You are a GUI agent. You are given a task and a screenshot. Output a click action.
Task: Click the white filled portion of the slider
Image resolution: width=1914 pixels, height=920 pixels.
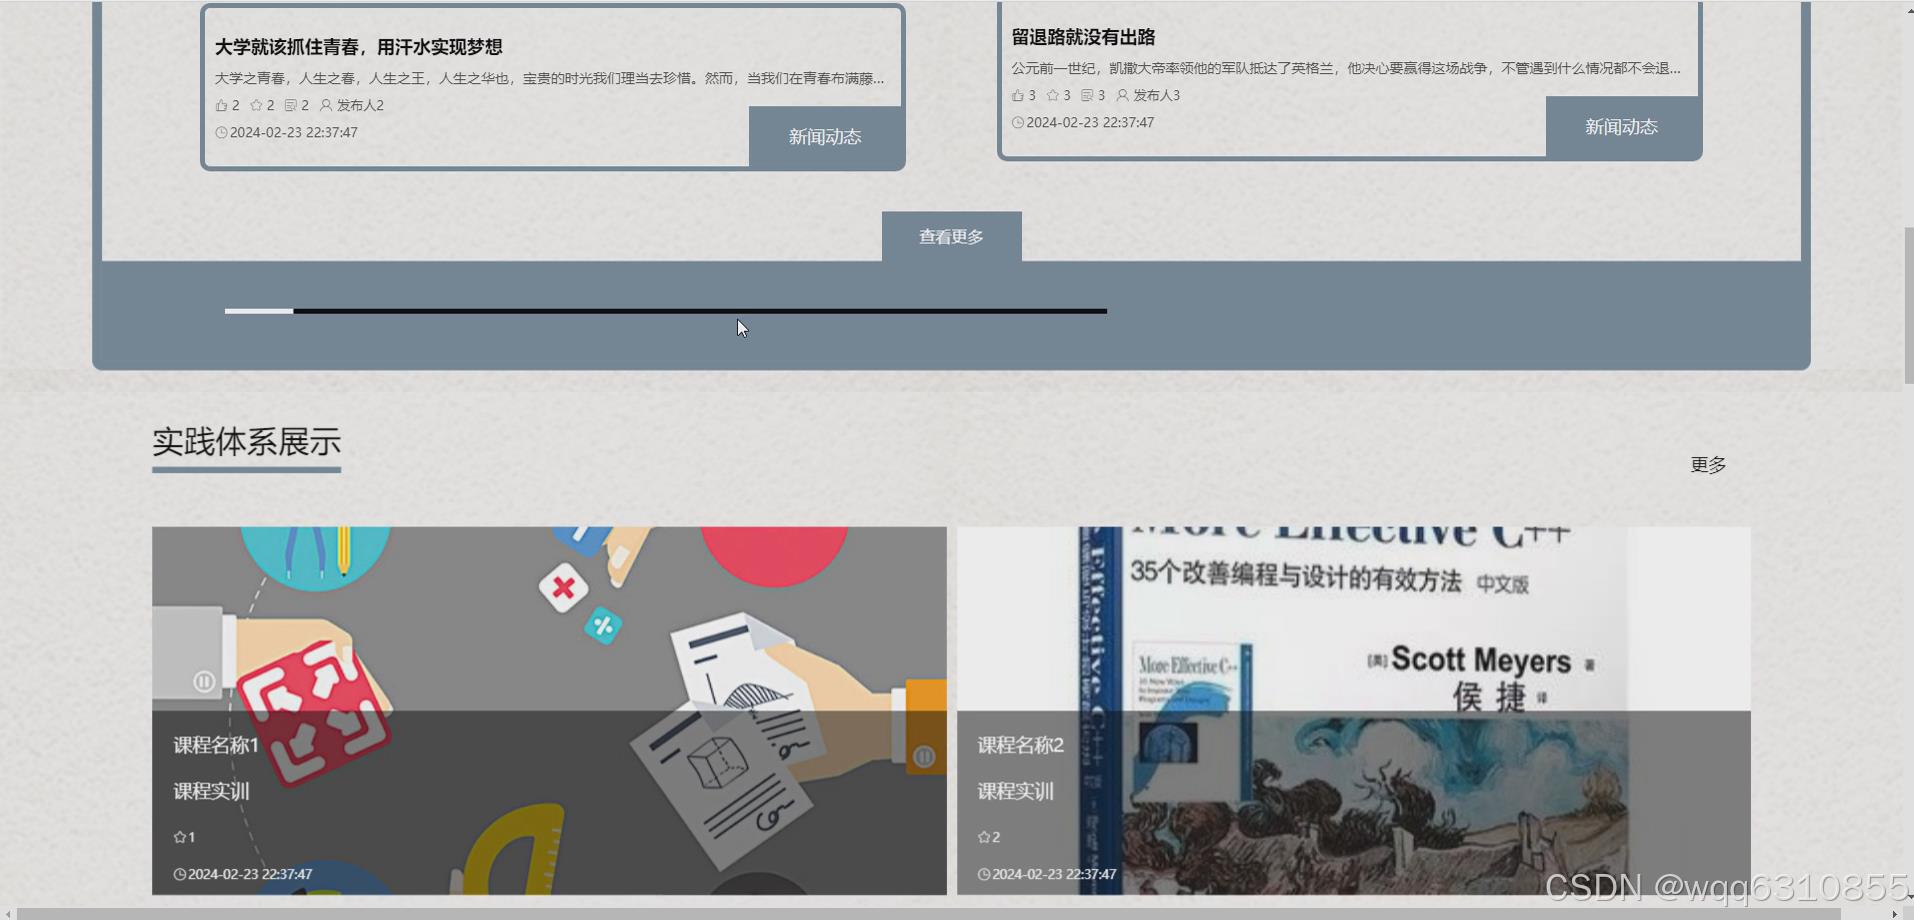(259, 311)
